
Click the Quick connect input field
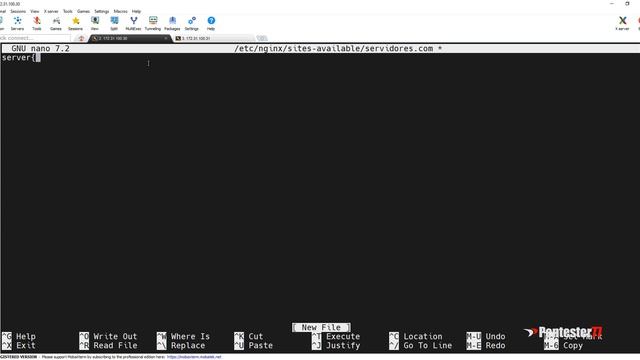point(35,38)
